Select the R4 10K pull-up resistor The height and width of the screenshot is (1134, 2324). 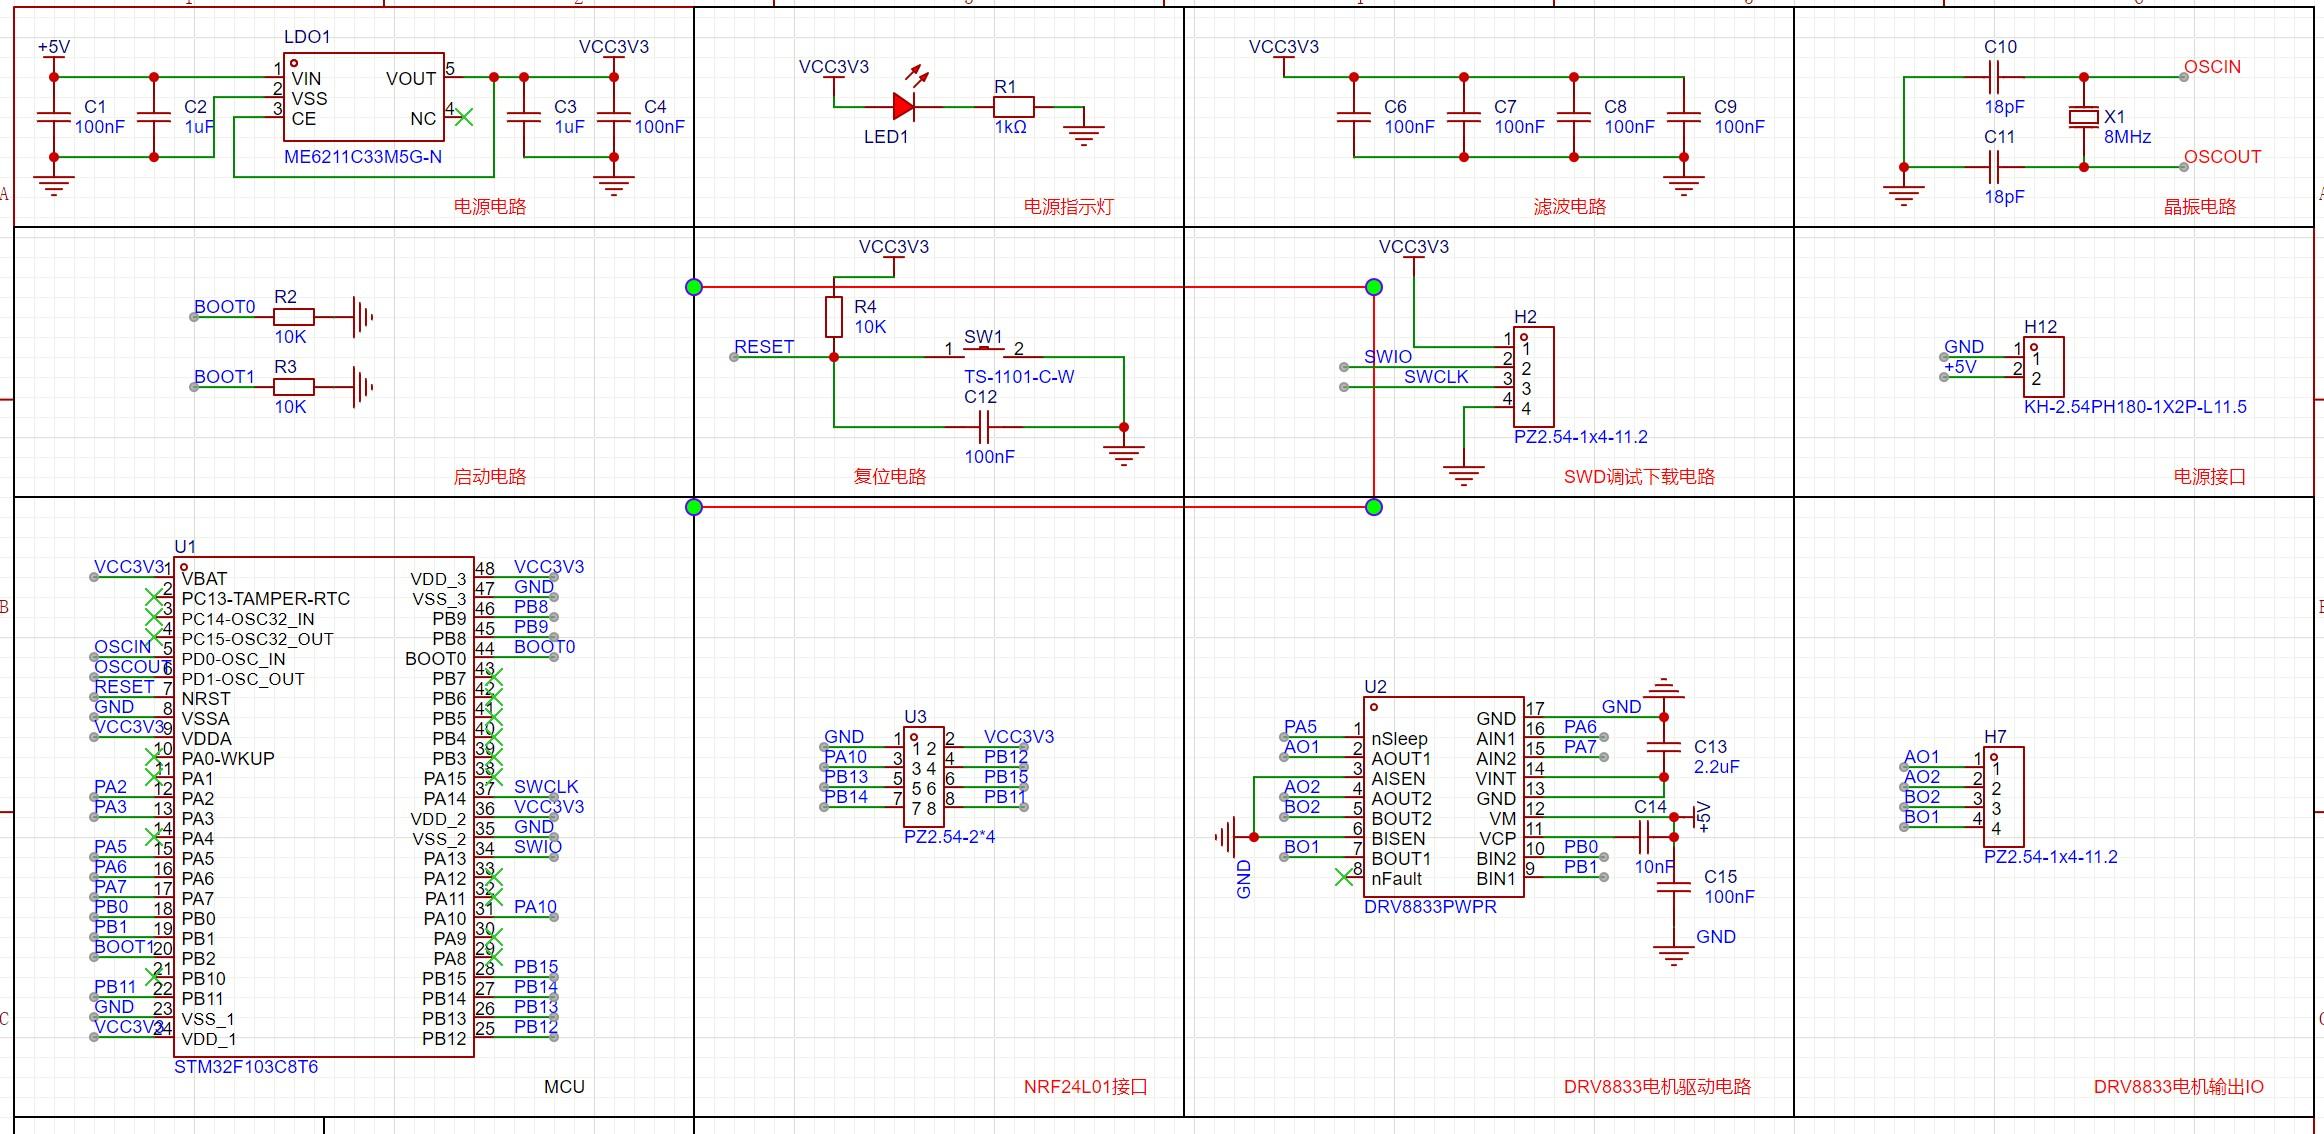(x=834, y=317)
